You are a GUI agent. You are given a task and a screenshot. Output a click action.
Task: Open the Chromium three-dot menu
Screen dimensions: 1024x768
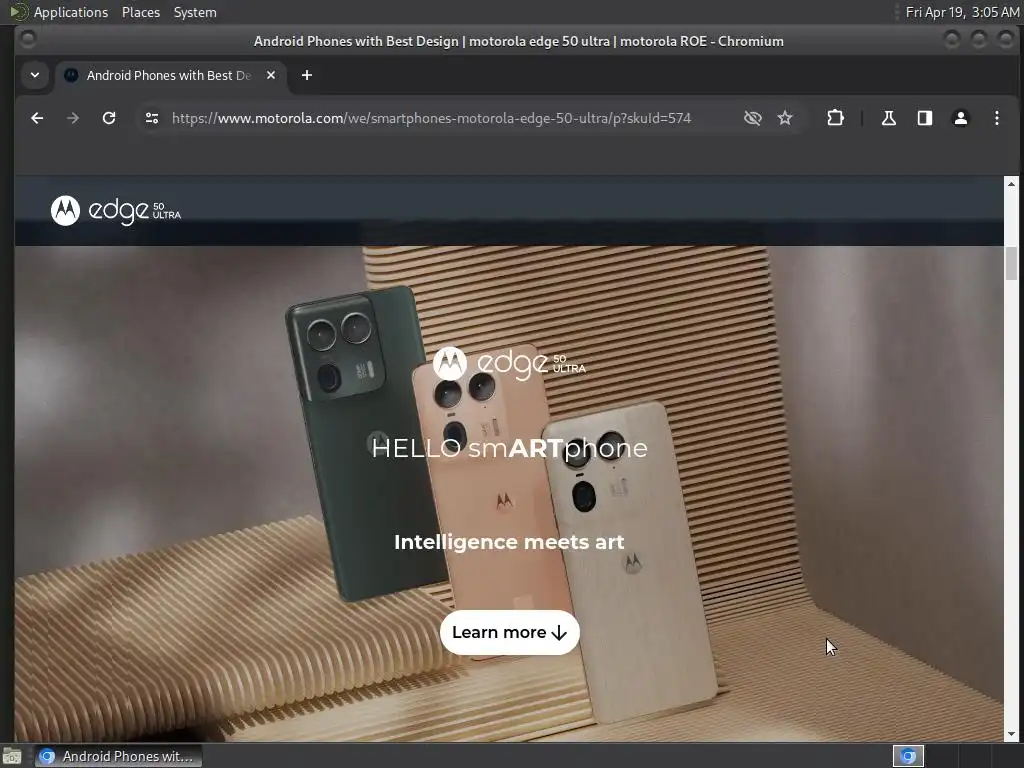(x=997, y=118)
